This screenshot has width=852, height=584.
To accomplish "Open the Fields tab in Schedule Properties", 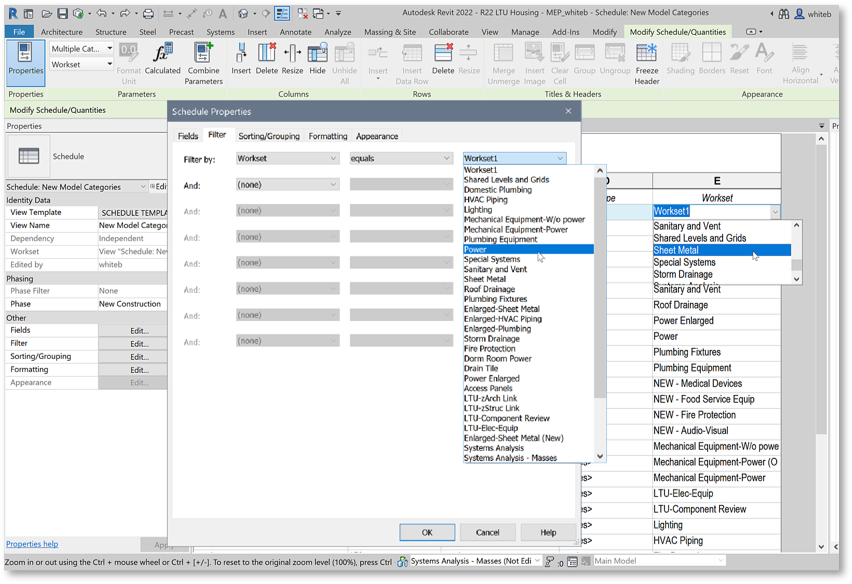I will coord(188,136).
